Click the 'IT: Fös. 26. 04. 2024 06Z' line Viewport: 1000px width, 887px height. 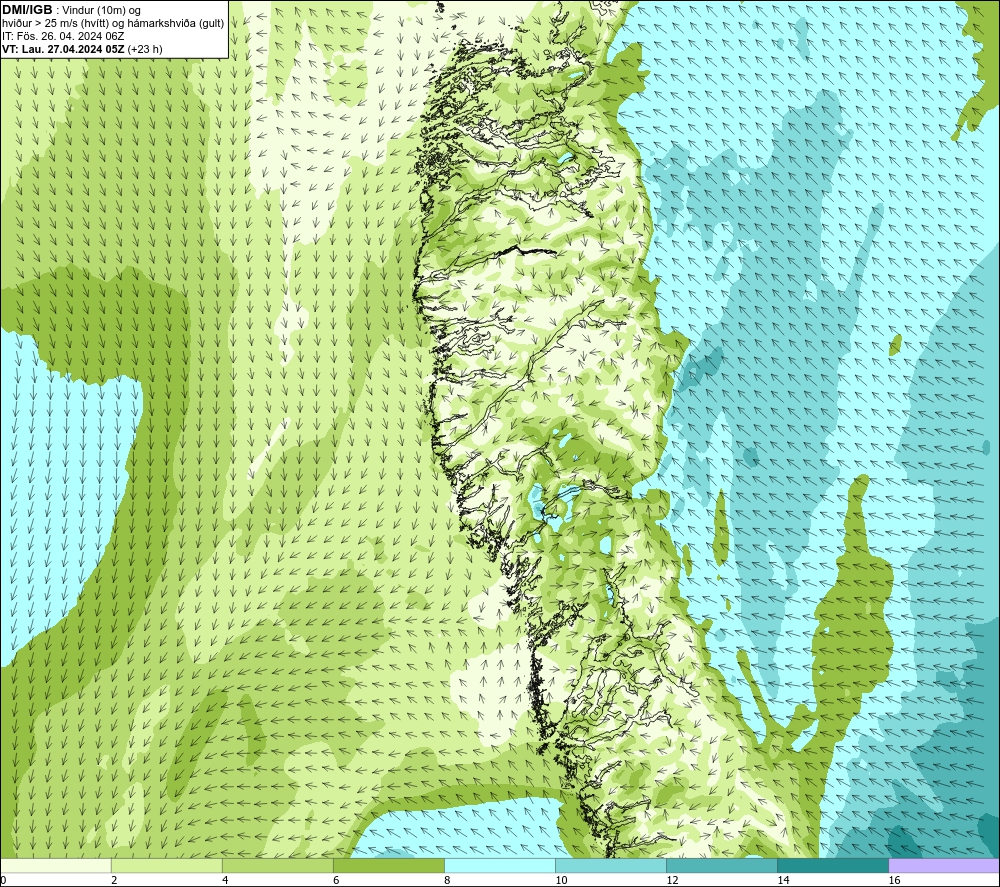coord(63,36)
